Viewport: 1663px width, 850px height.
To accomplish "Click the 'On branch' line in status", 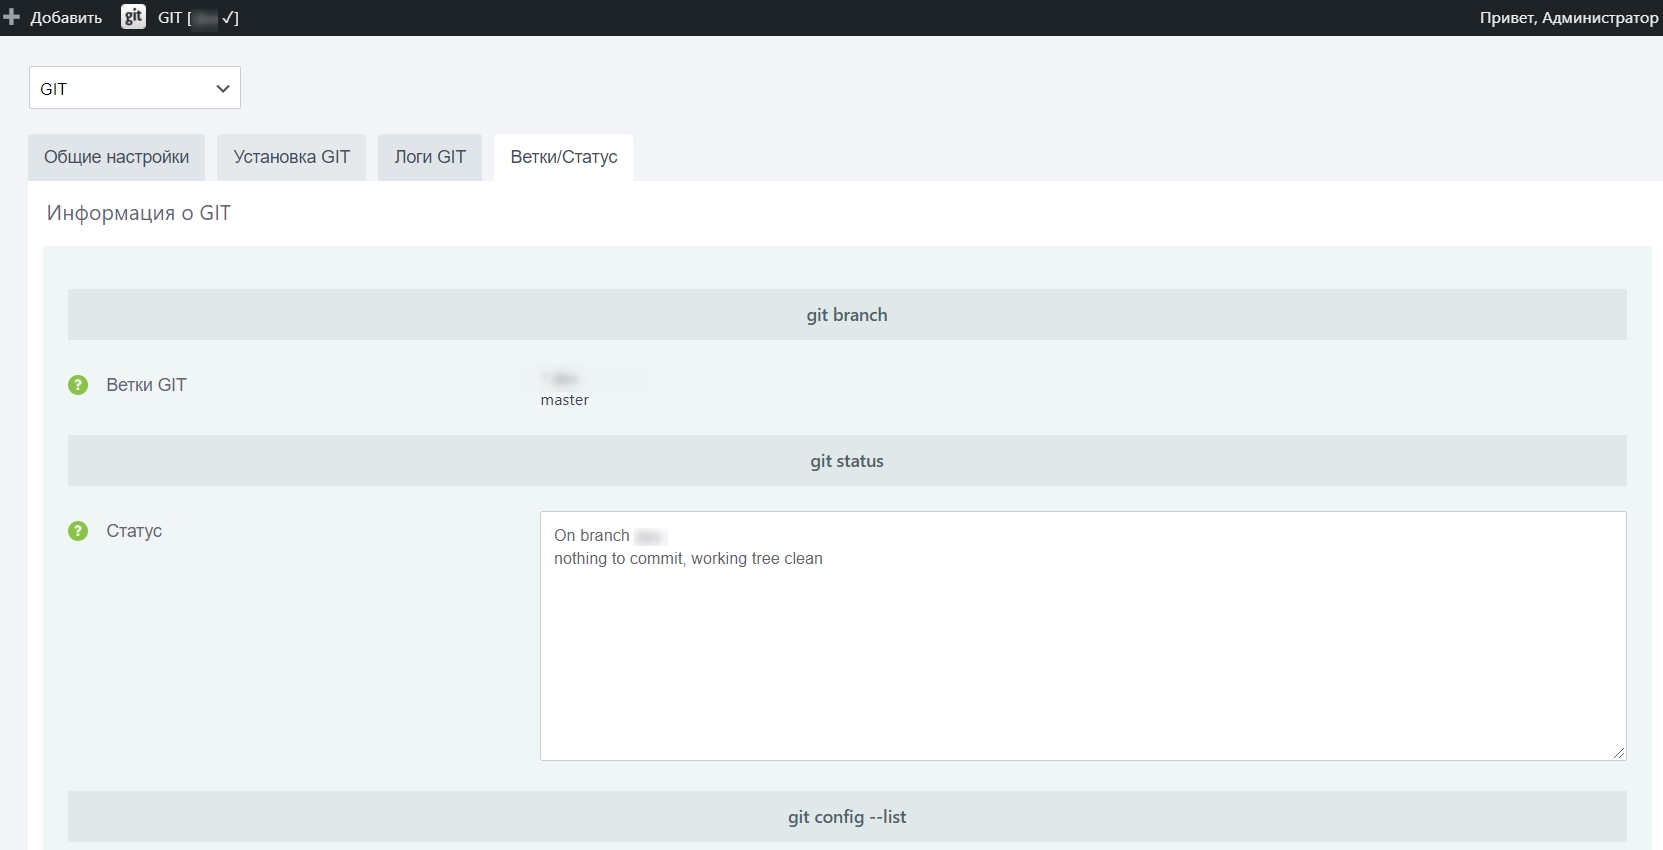I will pos(609,536).
